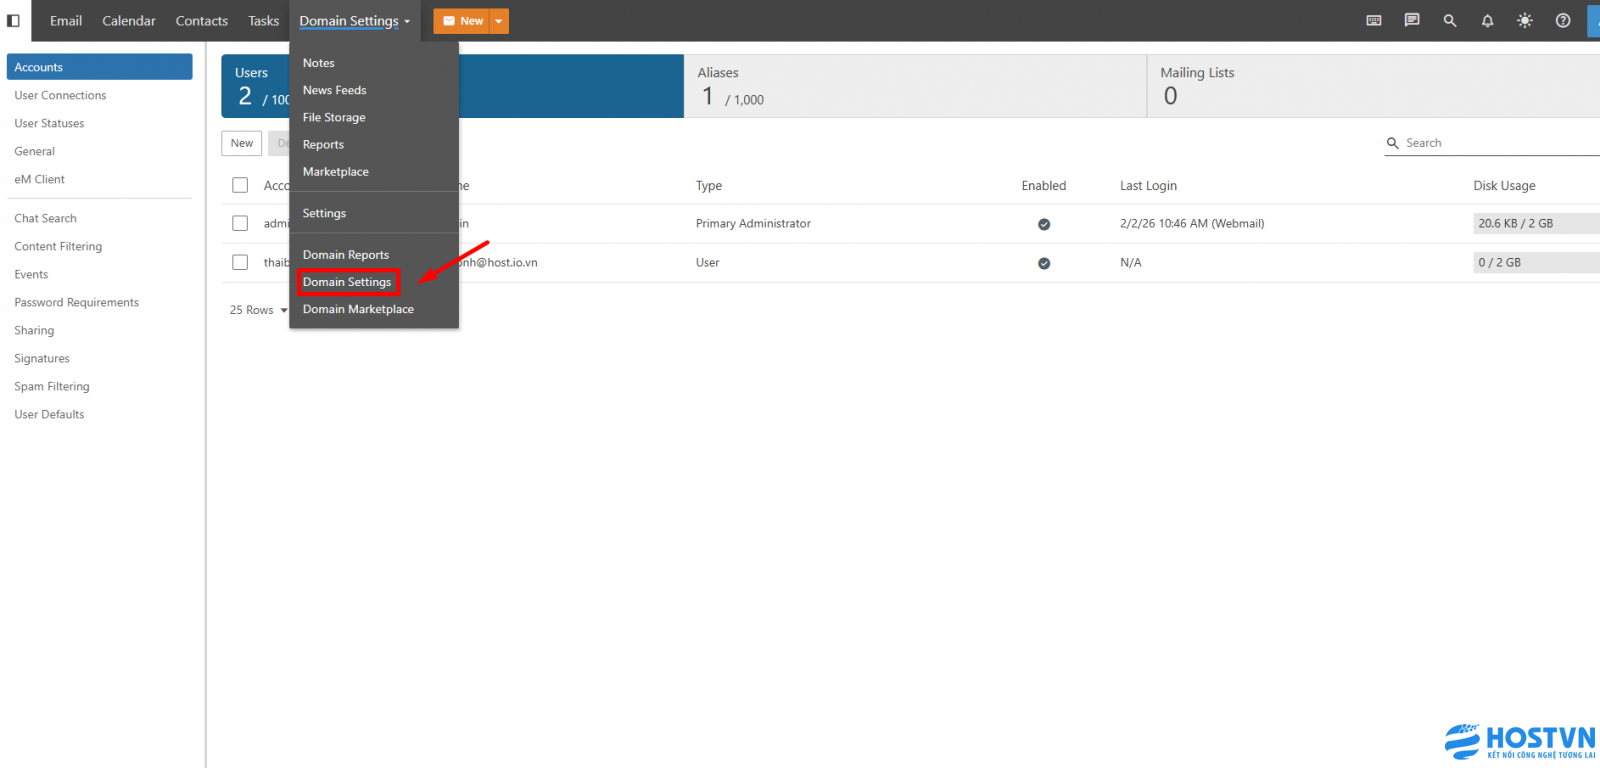The image size is (1600, 768).
Task: Open Spam Filtering in the left sidebar
Action: click(52, 386)
